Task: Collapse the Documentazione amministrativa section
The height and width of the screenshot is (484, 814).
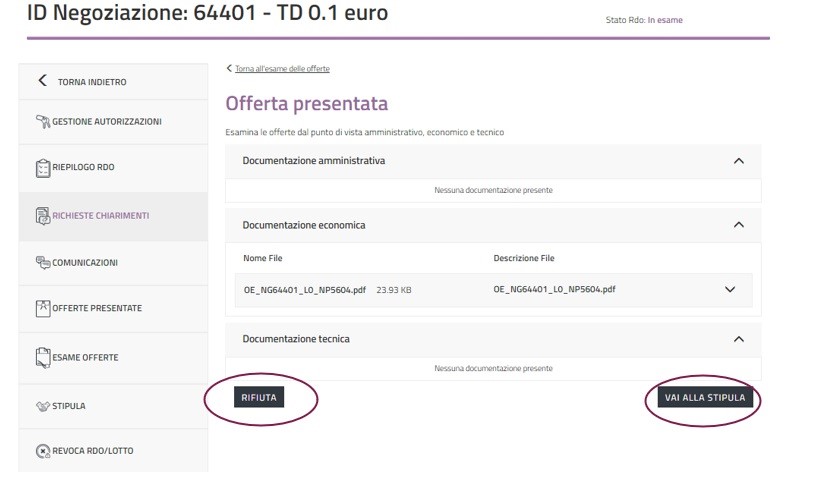Action: [x=739, y=160]
